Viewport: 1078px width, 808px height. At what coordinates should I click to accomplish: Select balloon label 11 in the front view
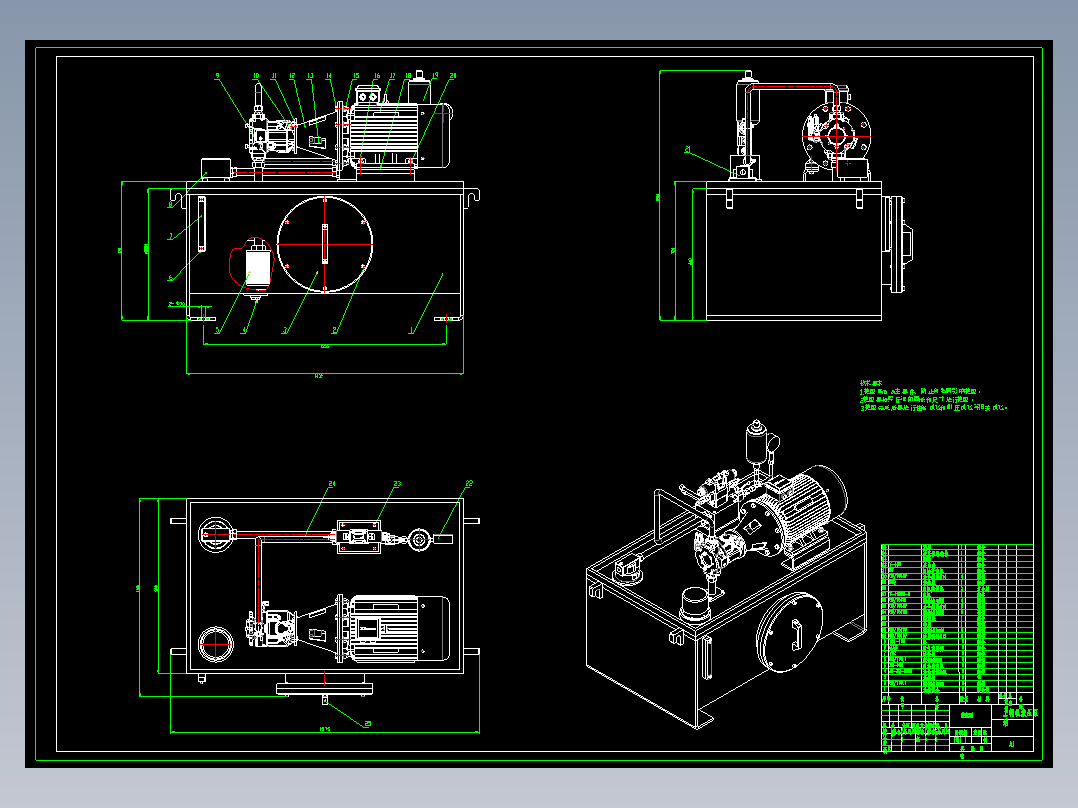coord(274,76)
